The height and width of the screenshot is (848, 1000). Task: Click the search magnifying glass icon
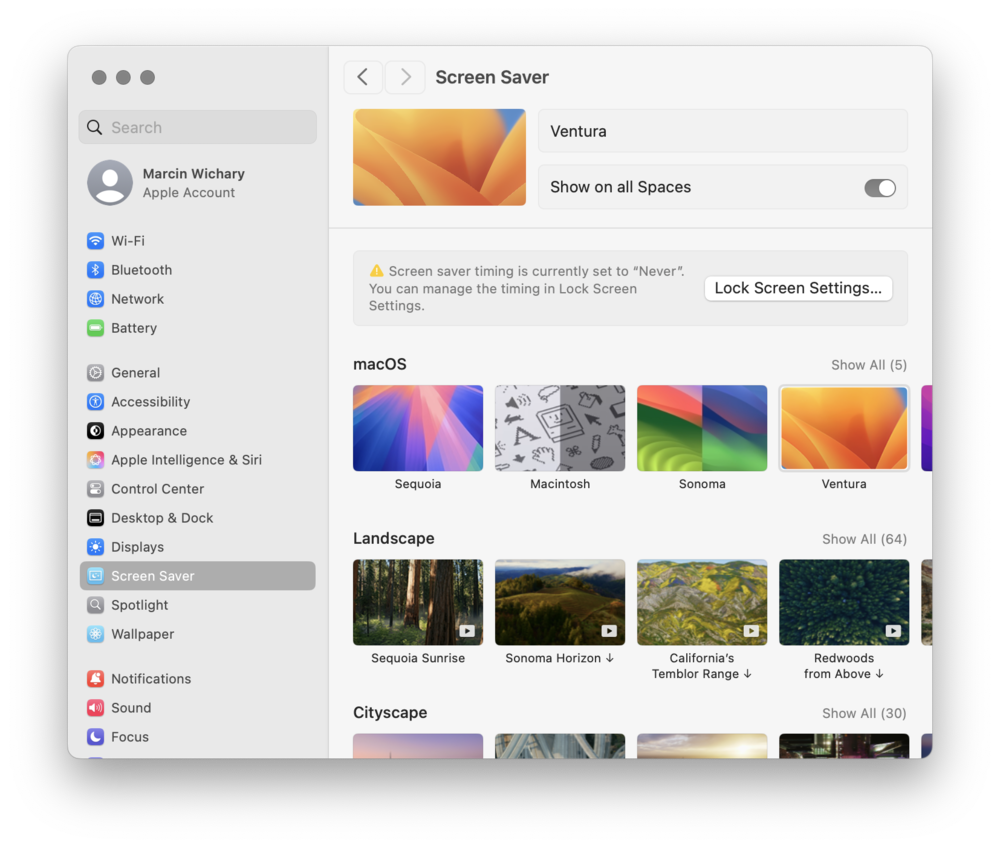[94, 127]
